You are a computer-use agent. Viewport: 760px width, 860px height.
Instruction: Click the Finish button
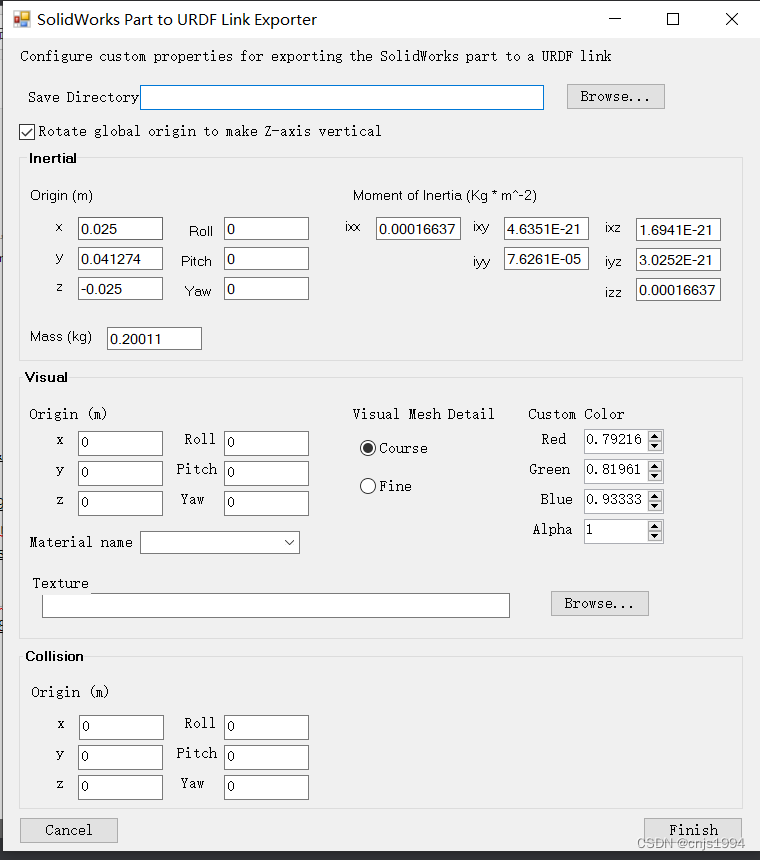[x=693, y=830]
